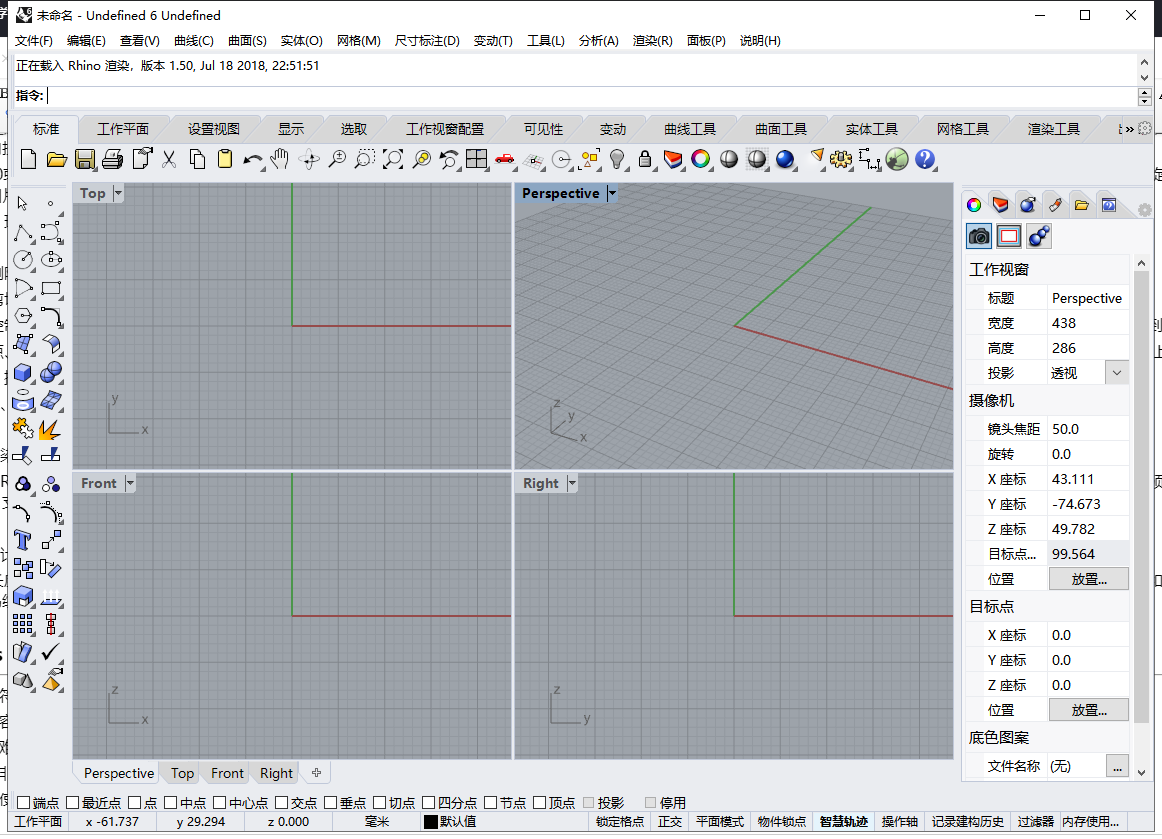This screenshot has width=1162, height=839.
Task: Click the padlock Lock objects icon
Action: click(645, 159)
